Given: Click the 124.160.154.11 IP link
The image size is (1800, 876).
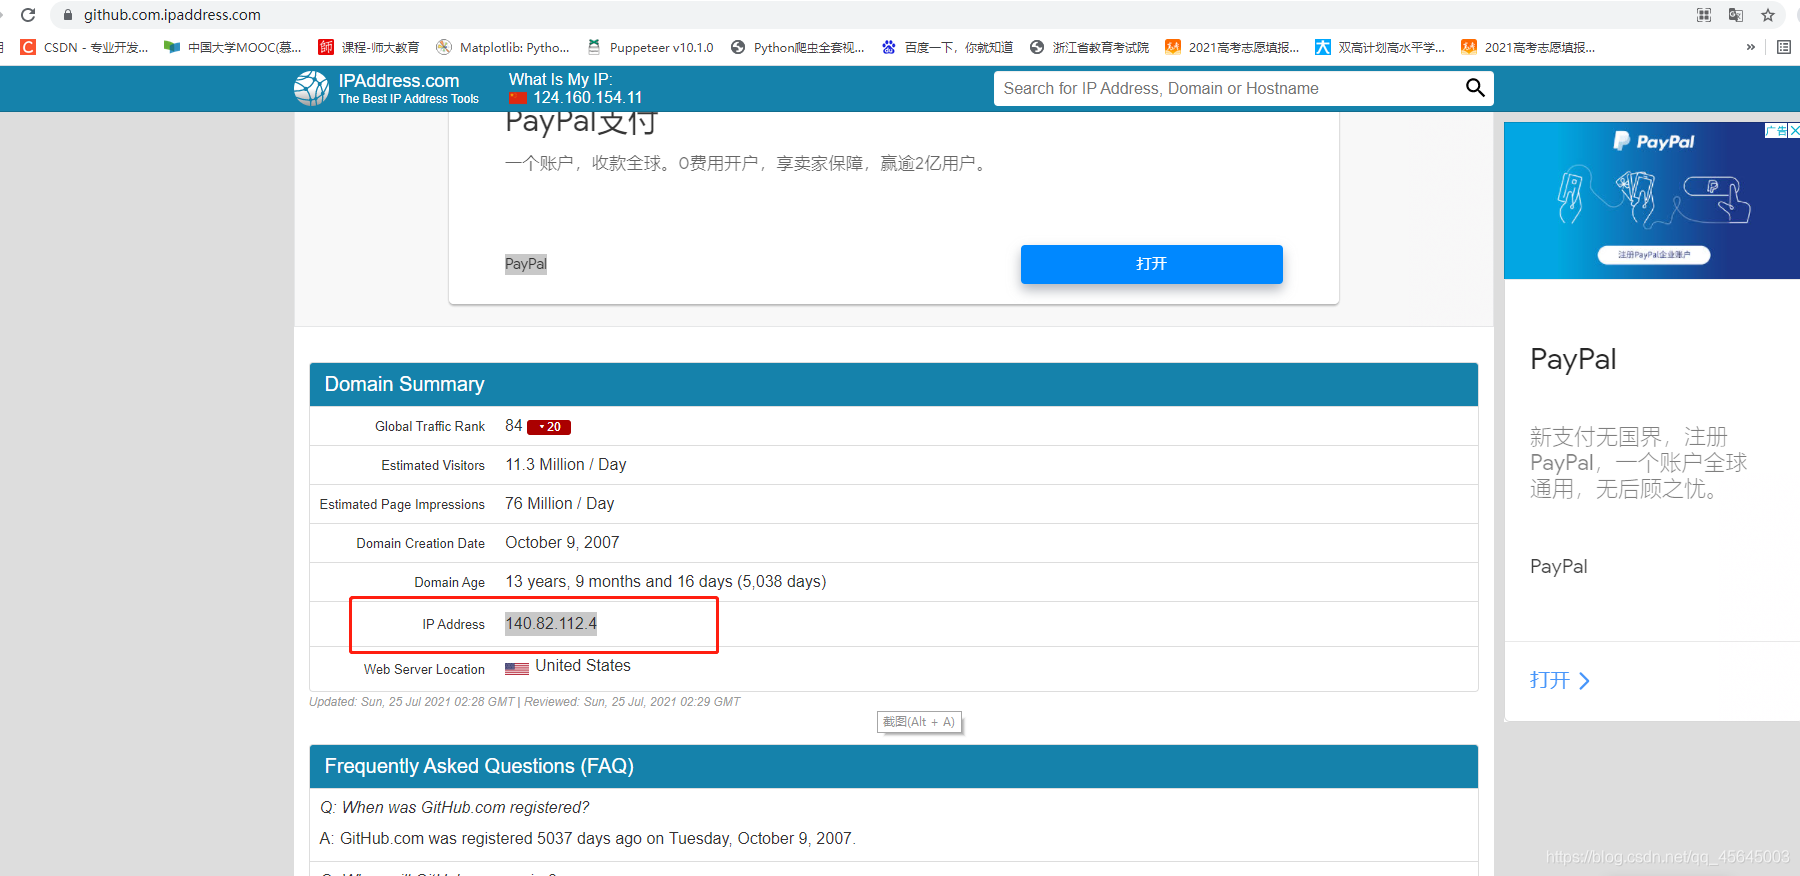Looking at the screenshot, I should tap(588, 98).
